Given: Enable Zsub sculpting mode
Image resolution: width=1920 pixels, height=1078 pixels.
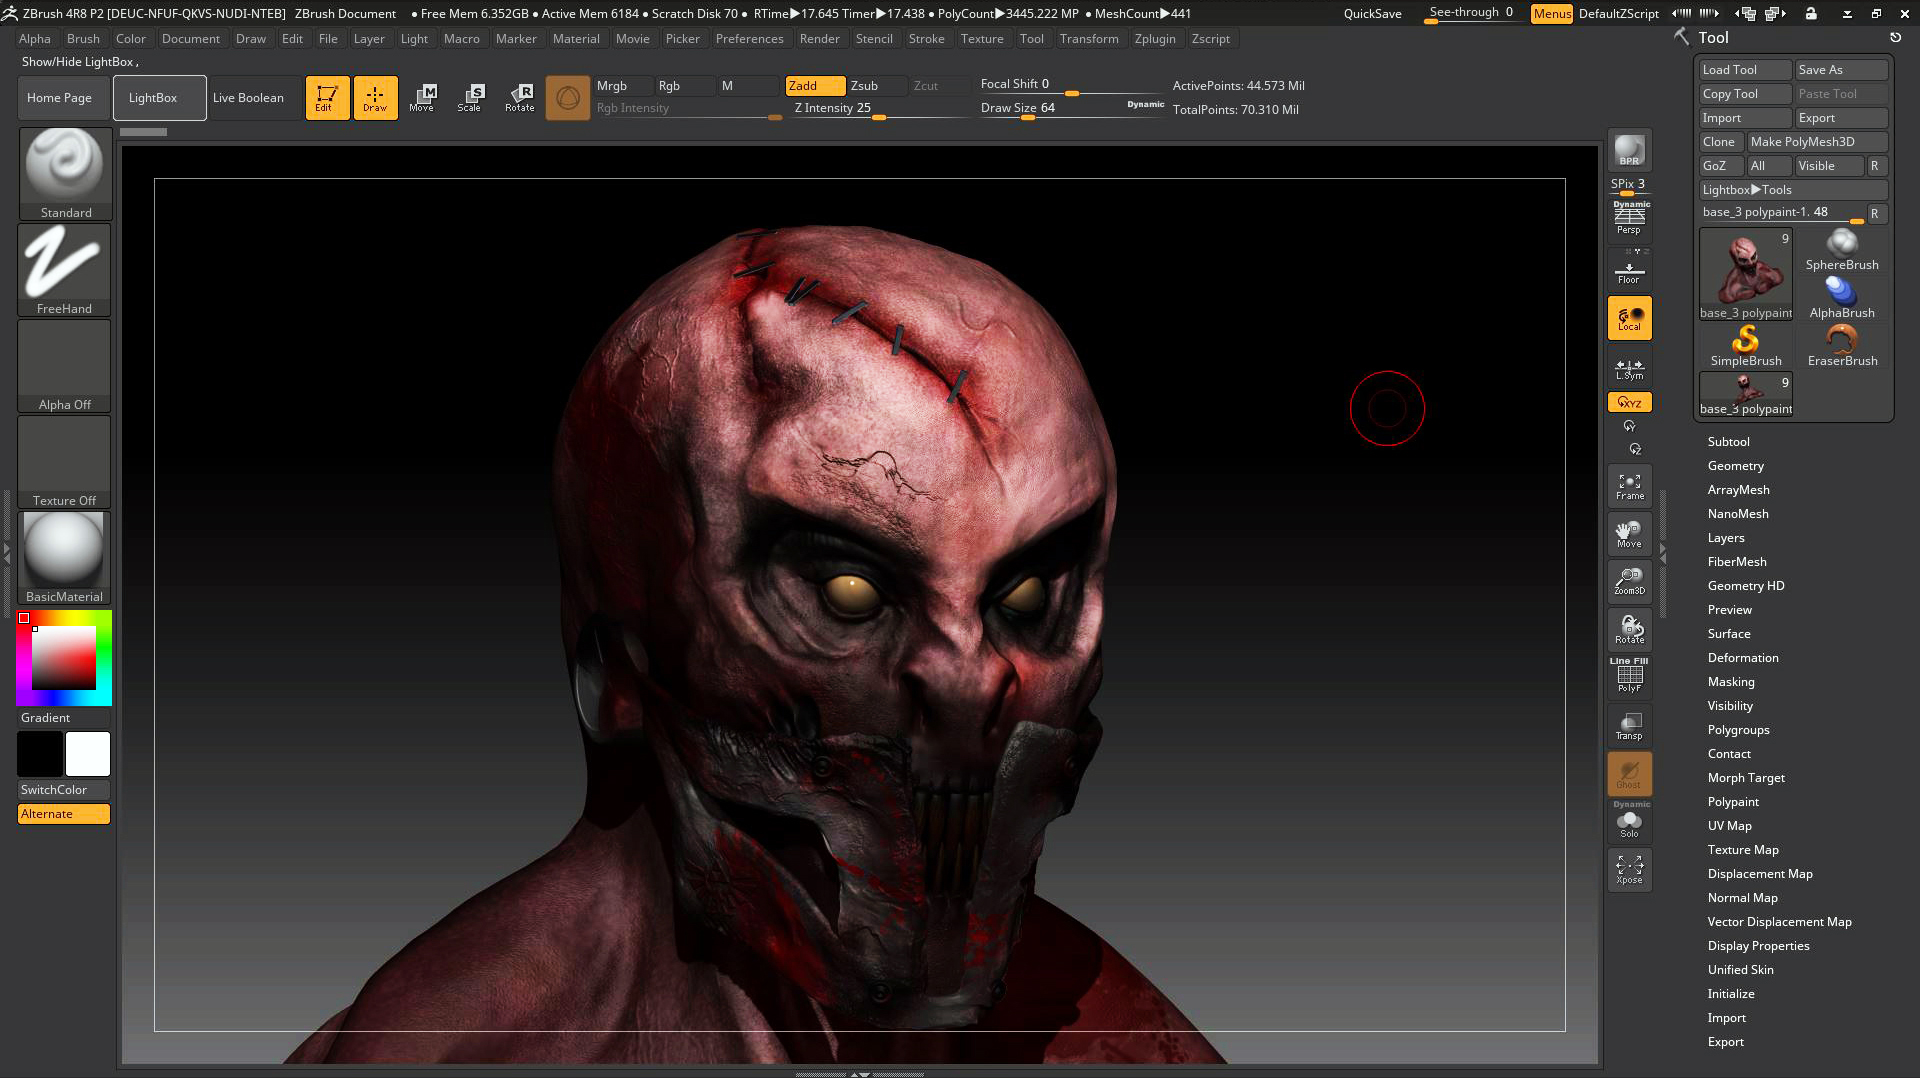Looking at the screenshot, I should [x=865, y=86].
